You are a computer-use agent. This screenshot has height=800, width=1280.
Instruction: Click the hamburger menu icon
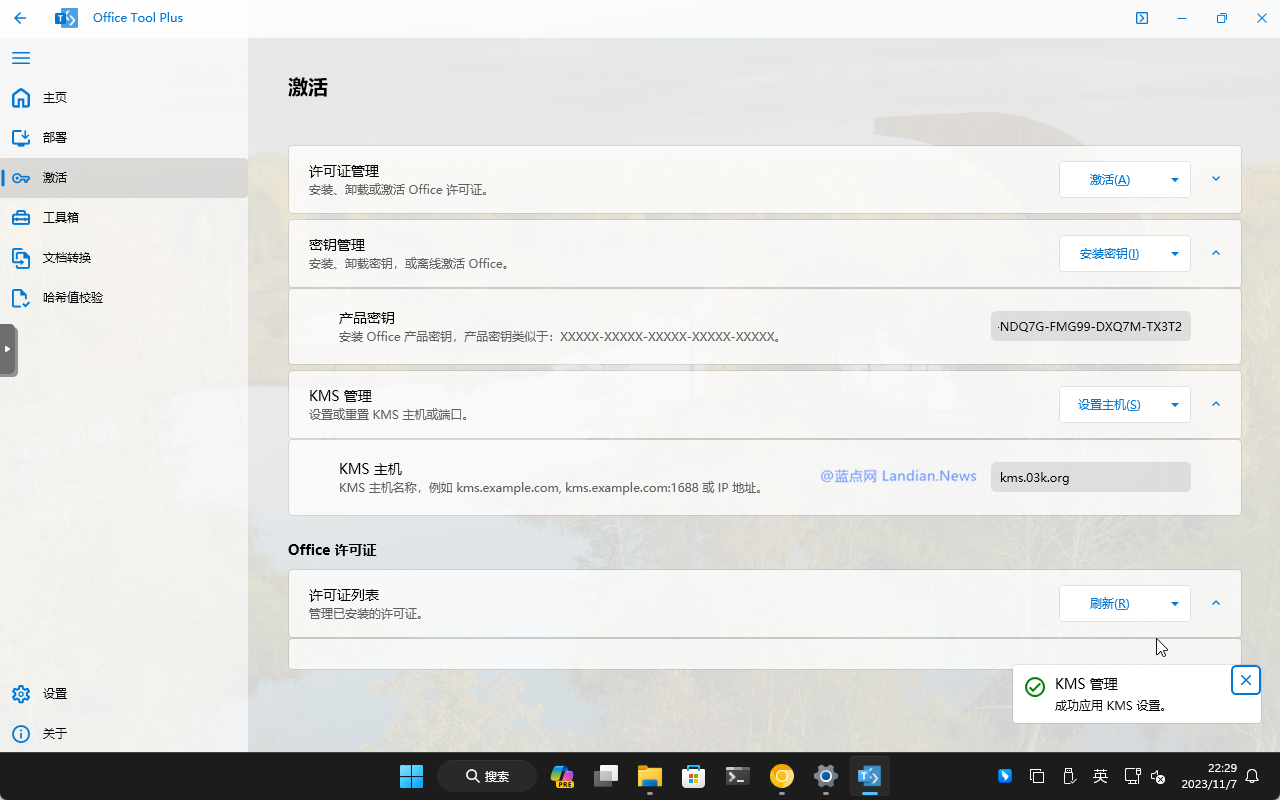21,58
